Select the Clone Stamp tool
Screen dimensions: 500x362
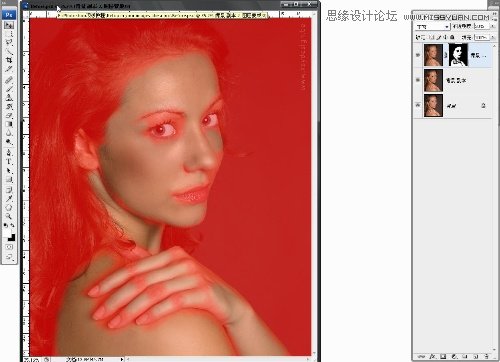pyautogui.click(x=9, y=98)
